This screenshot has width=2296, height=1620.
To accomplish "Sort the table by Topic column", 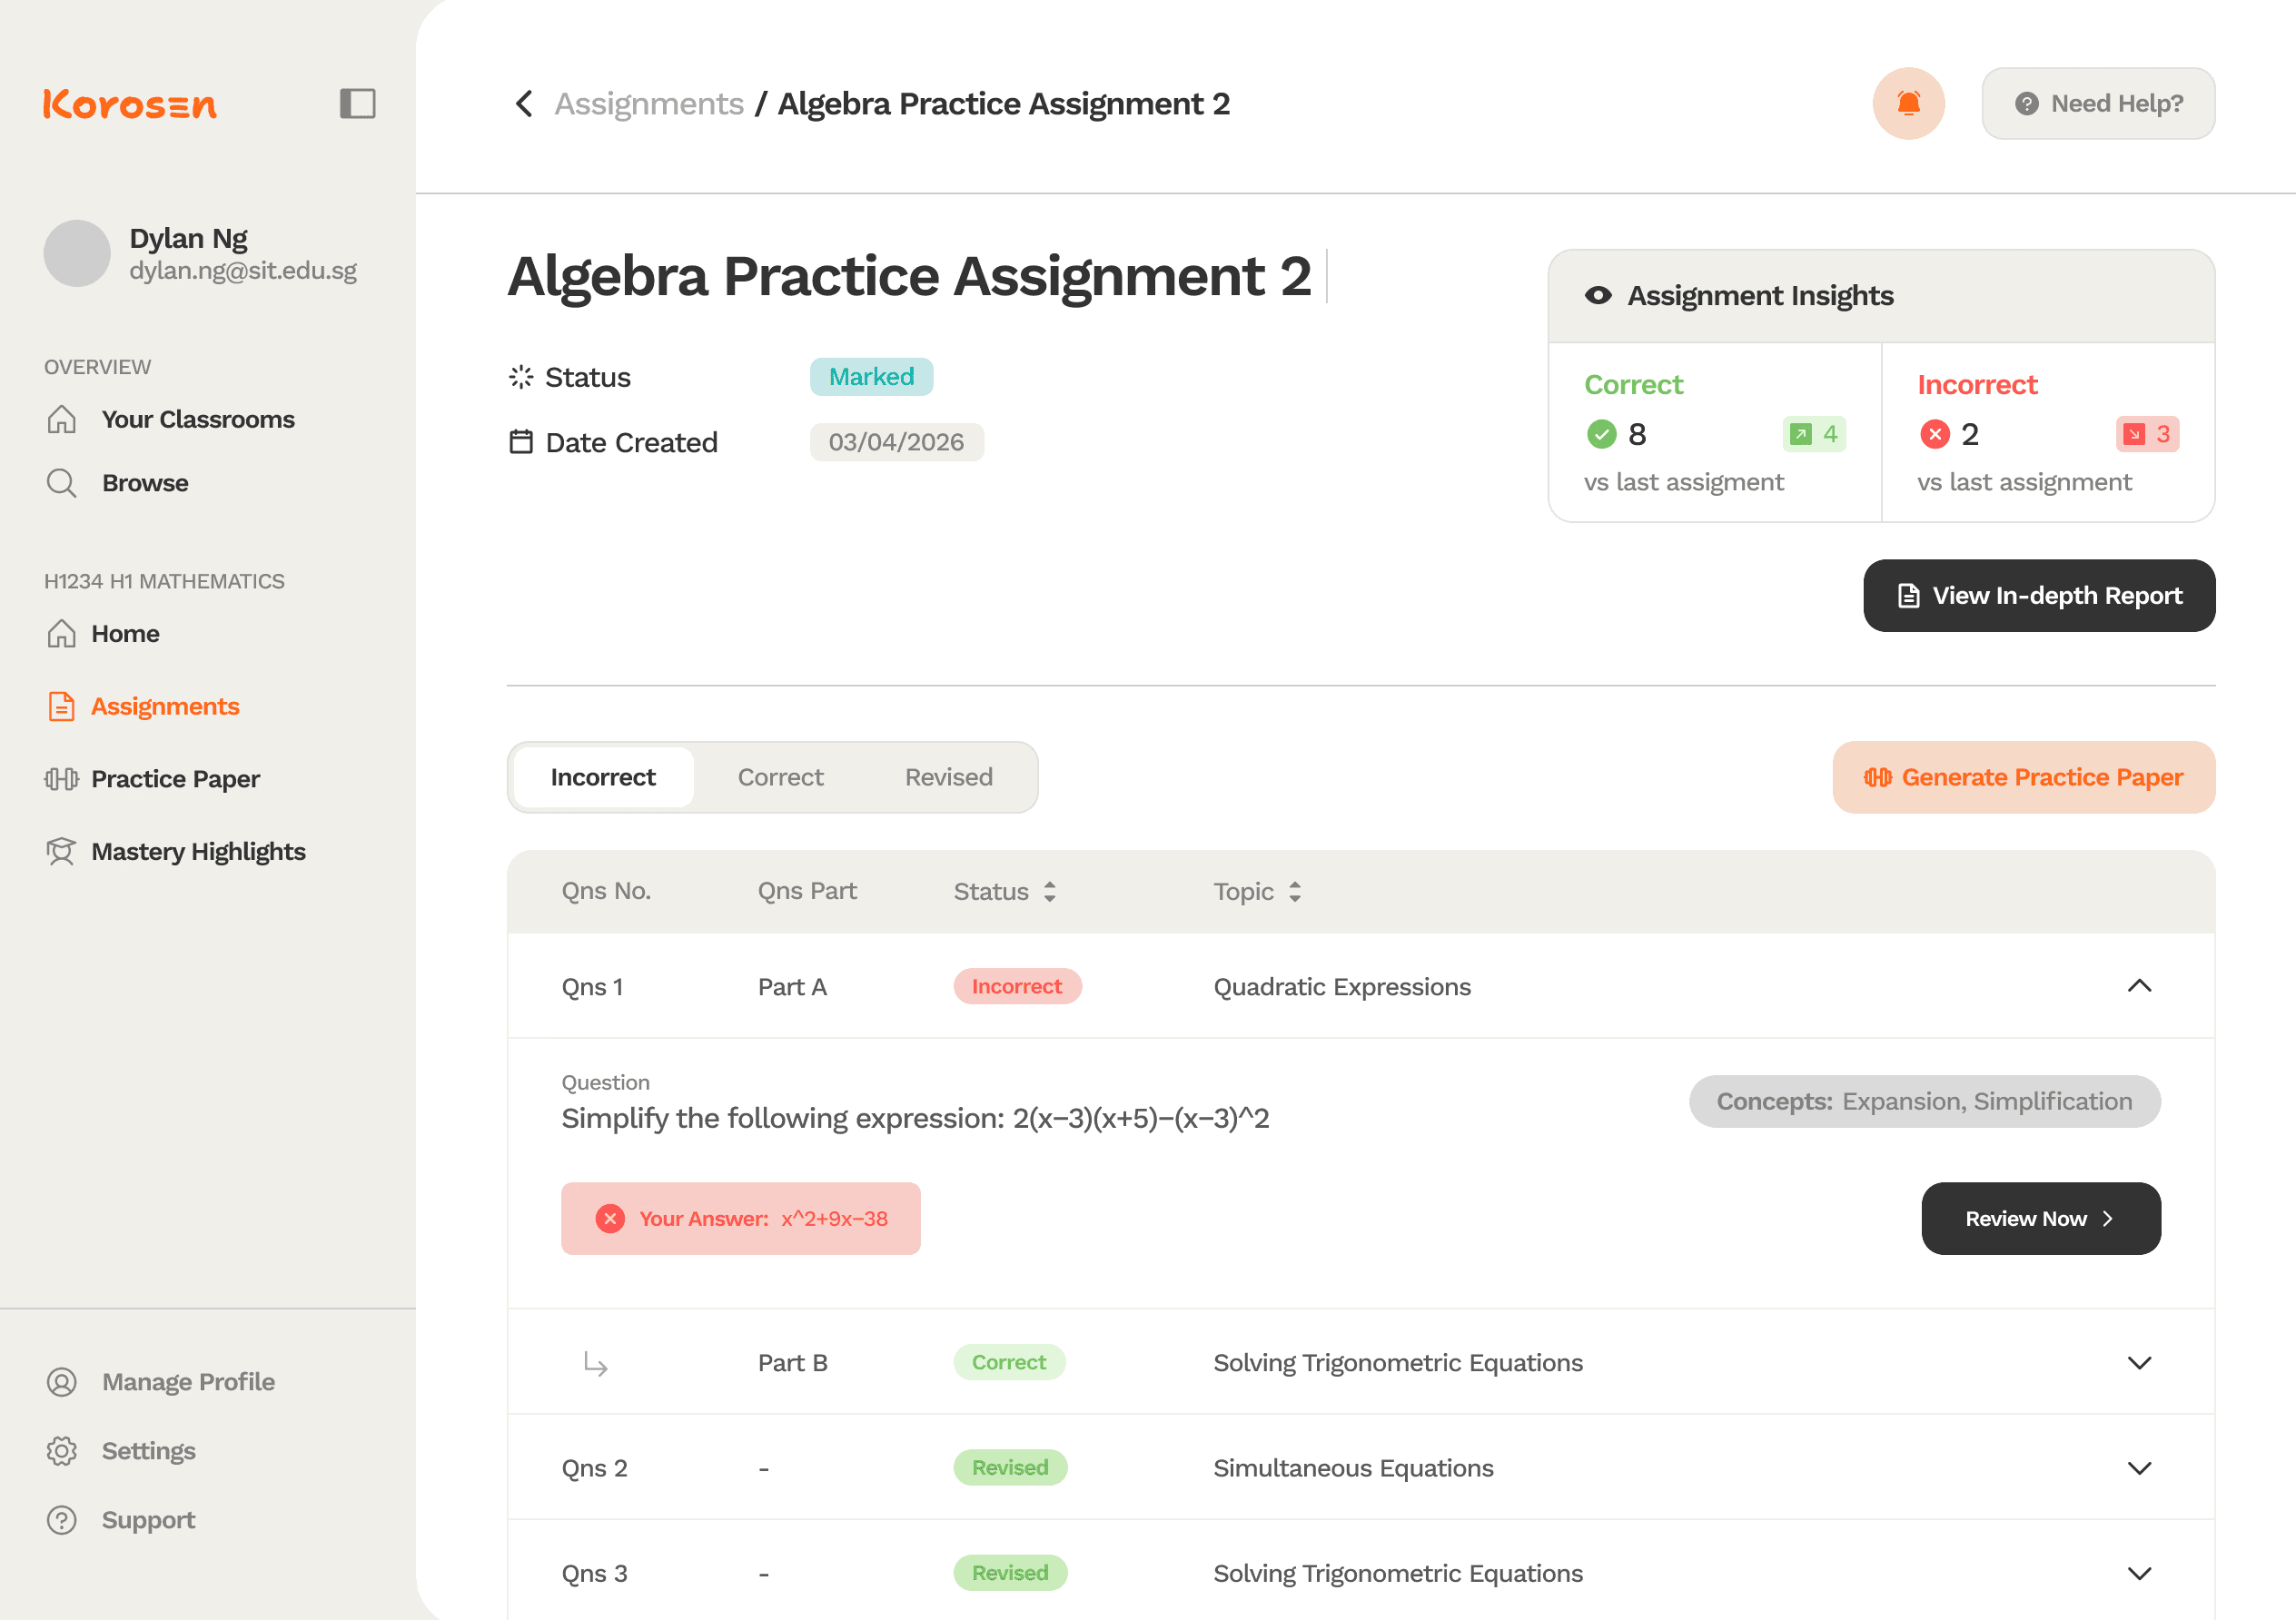I will pos(1294,892).
